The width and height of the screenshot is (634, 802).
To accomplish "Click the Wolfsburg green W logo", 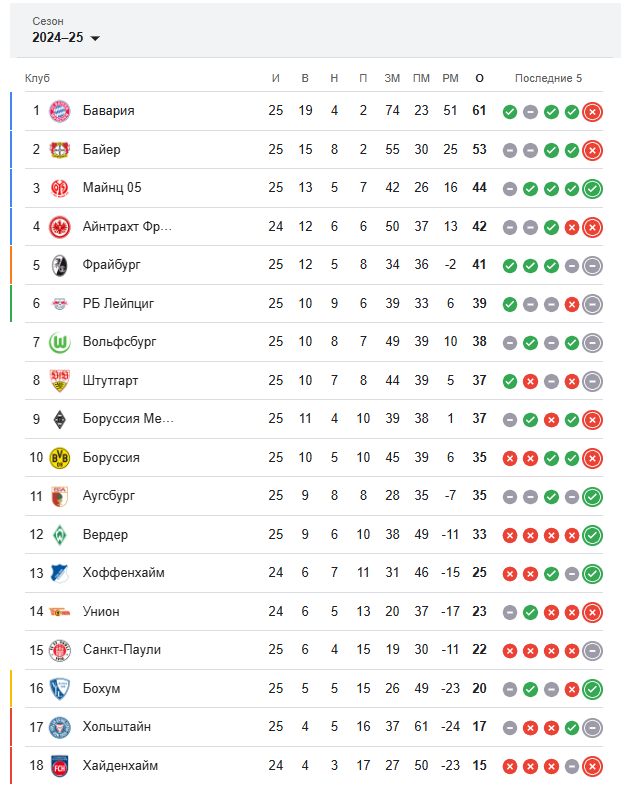I will tap(59, 342).
